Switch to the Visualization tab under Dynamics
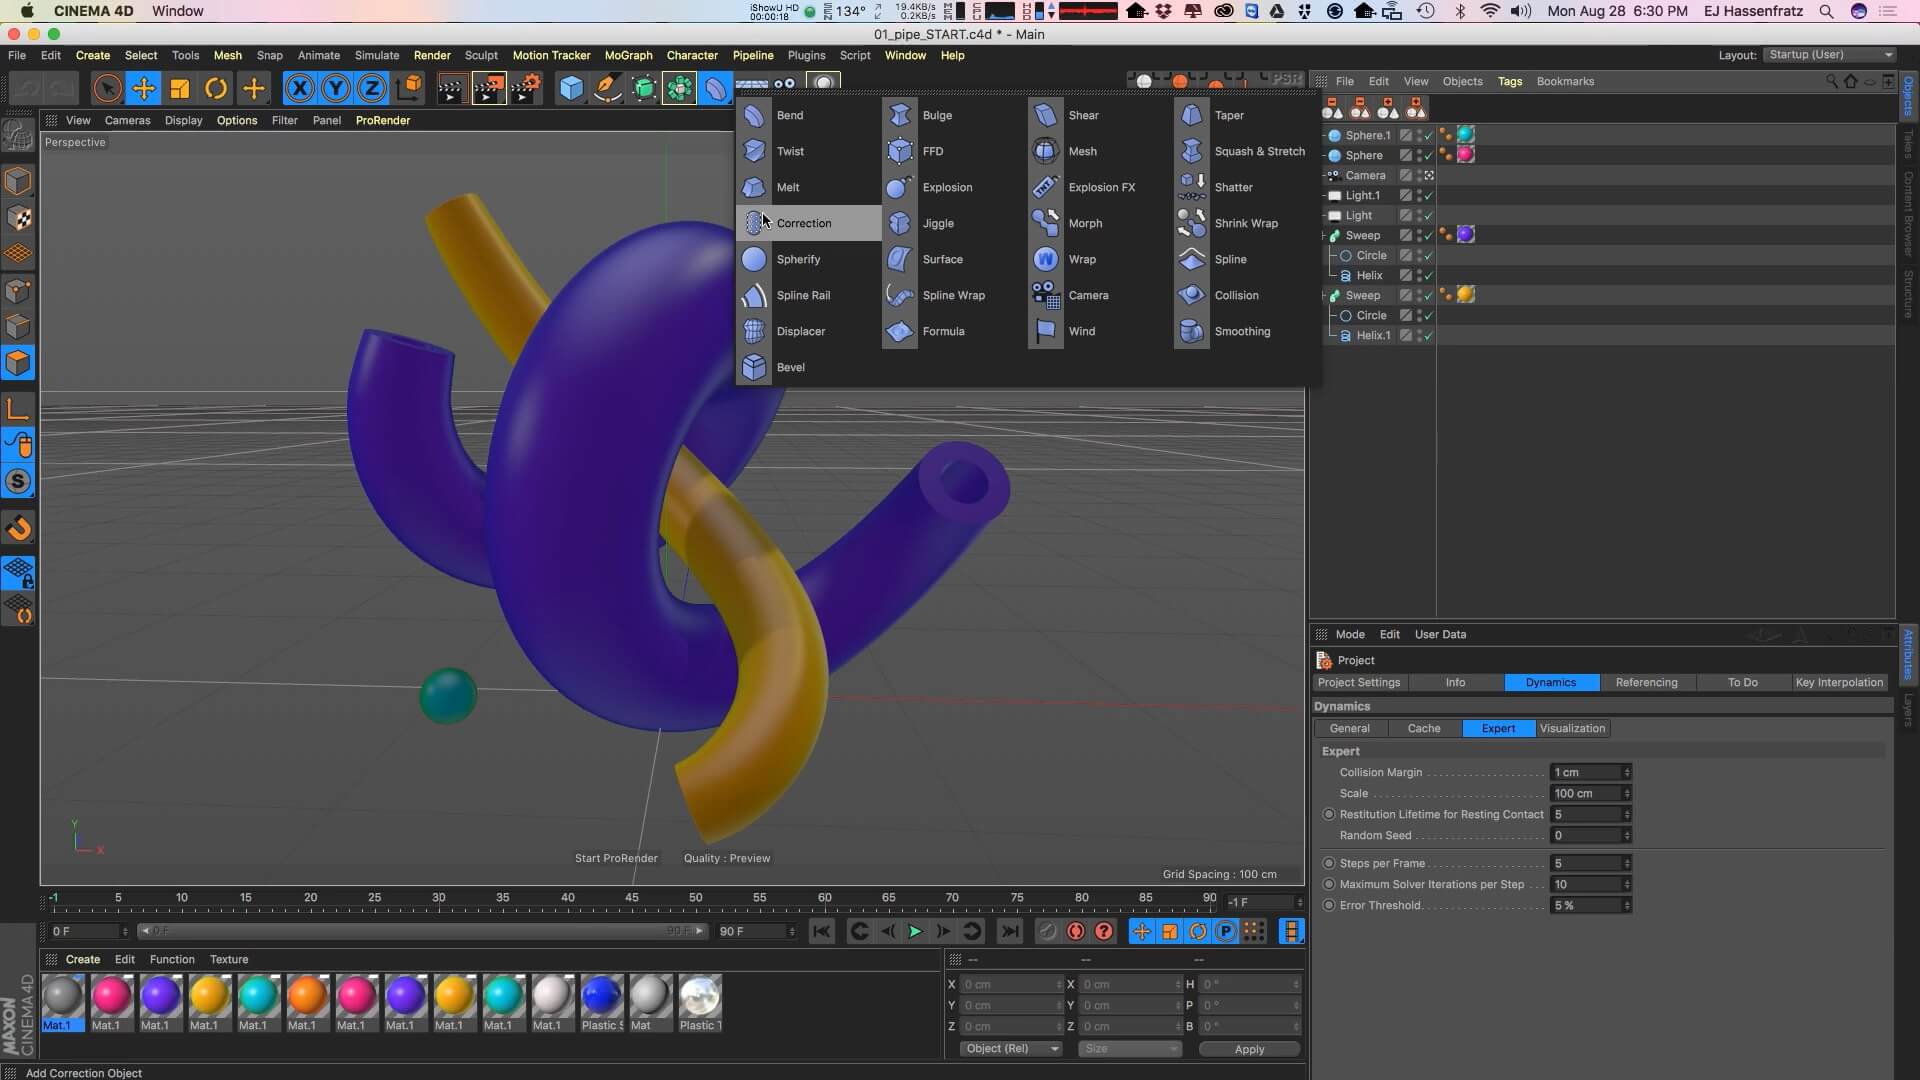The height and width of the screenshot is (1080, 1920). (1571, 728)
